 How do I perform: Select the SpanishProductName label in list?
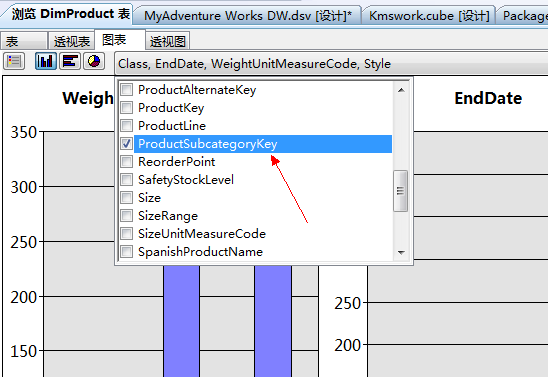(x=200, y=252)
